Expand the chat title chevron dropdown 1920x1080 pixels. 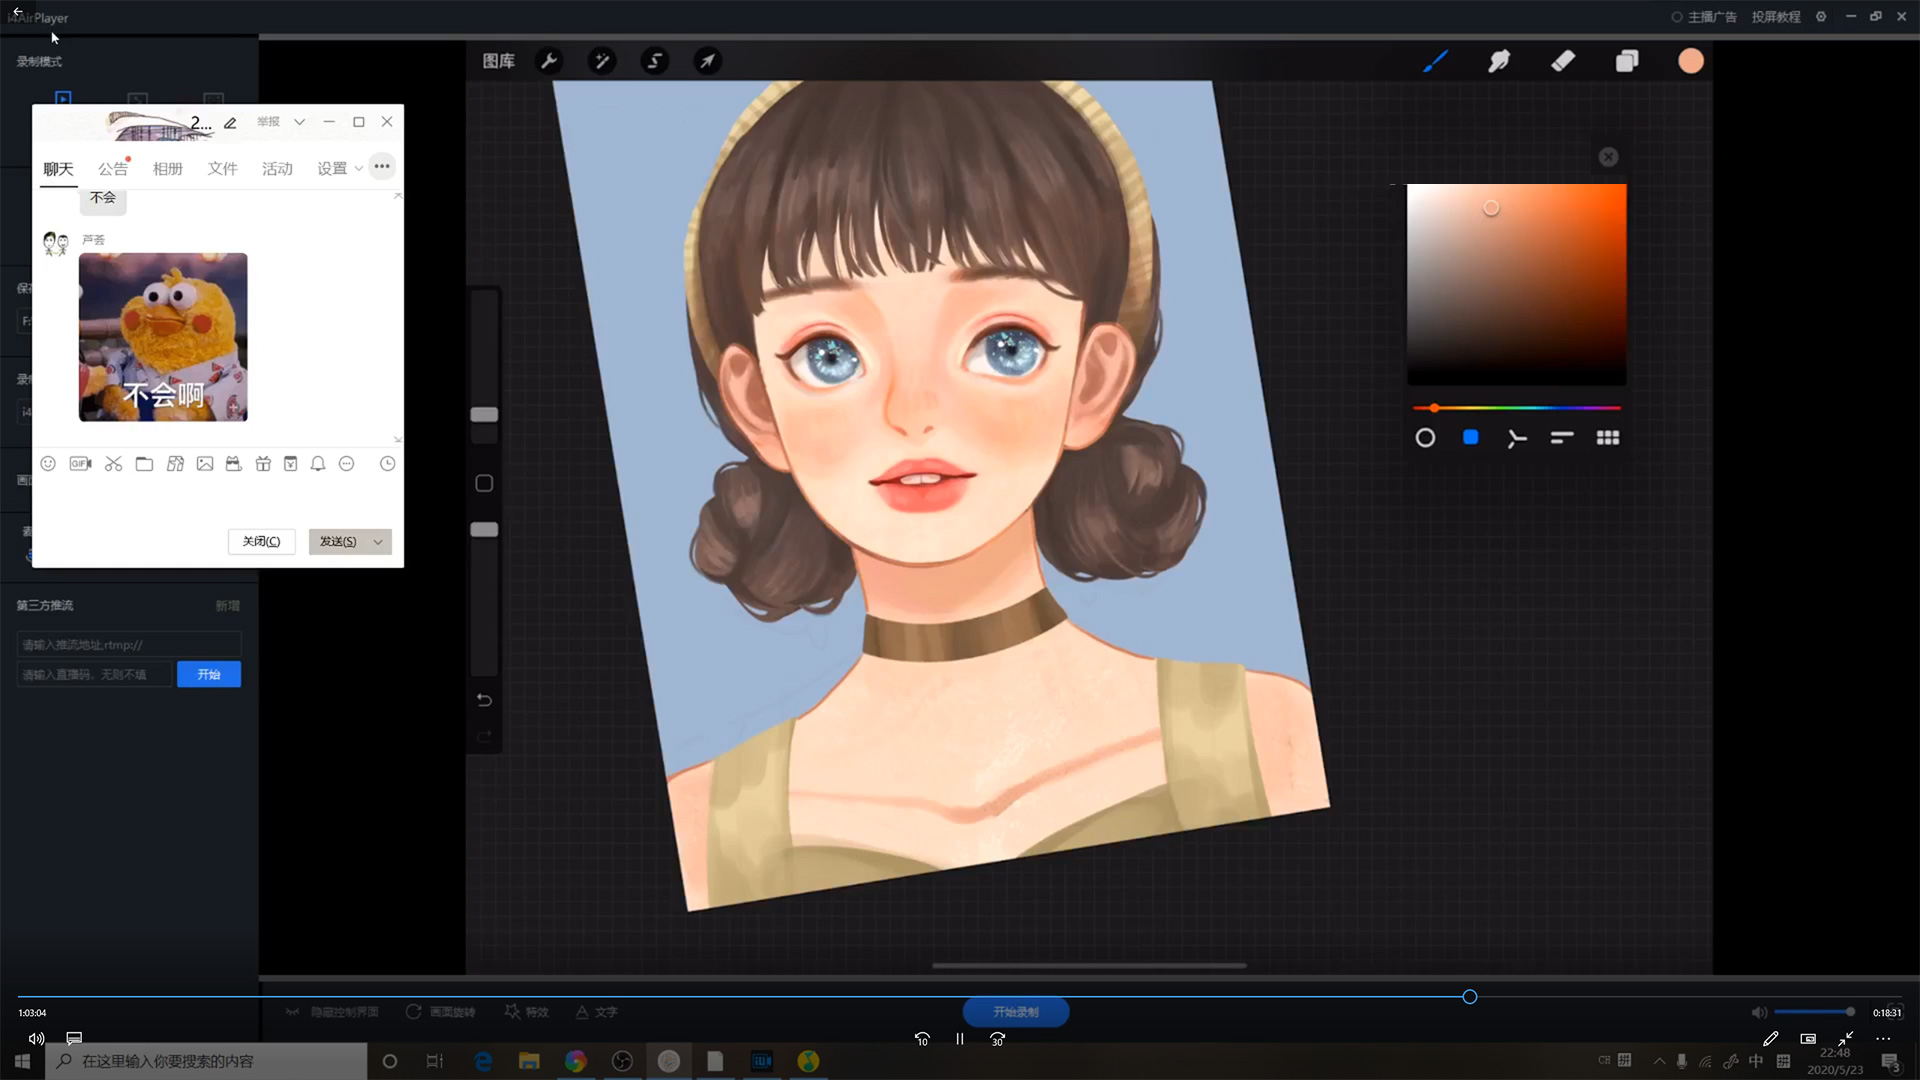(299, 122)
